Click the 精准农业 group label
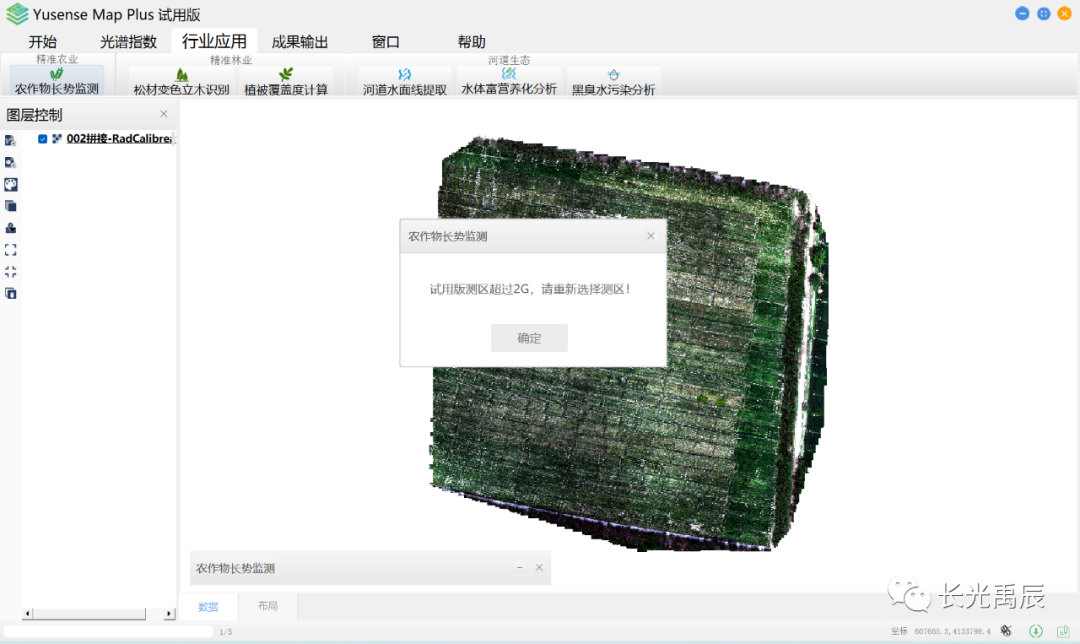 pos(56,60)
